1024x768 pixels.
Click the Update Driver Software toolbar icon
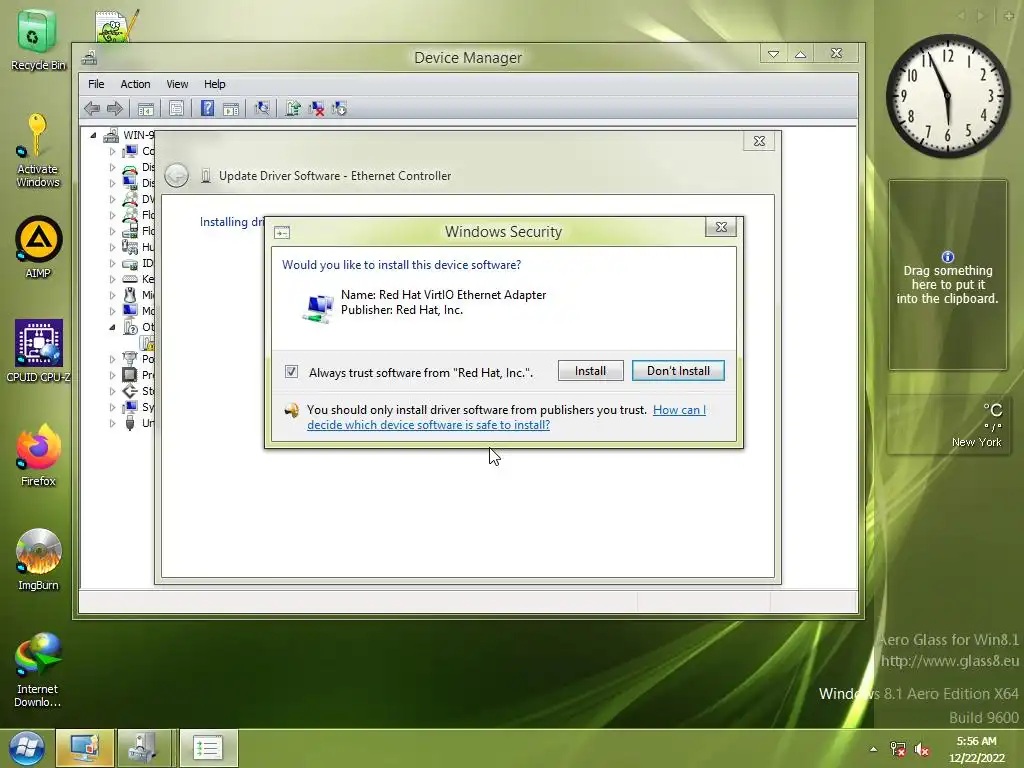point(293,108)
